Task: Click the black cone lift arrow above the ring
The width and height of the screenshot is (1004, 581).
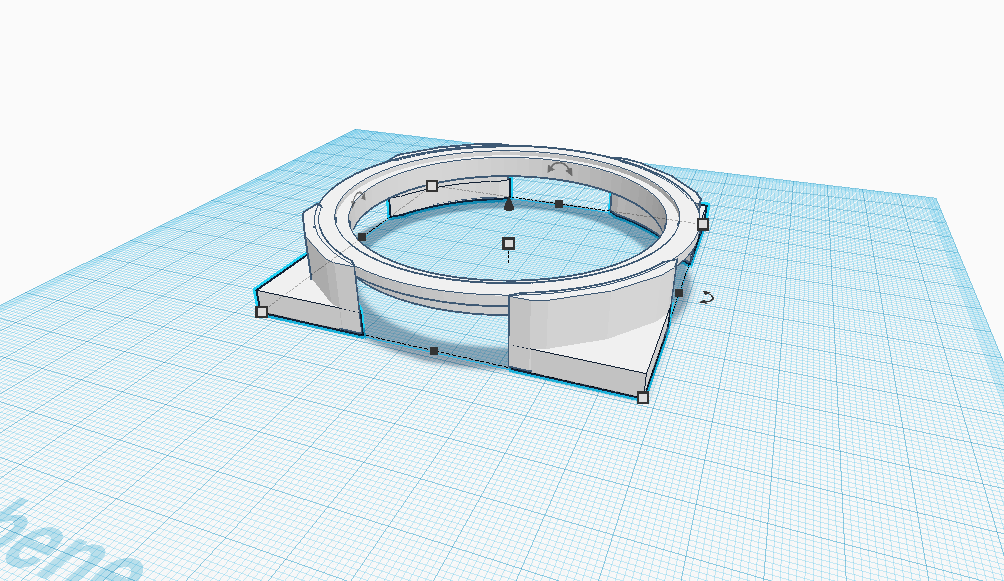Action: 509,204
